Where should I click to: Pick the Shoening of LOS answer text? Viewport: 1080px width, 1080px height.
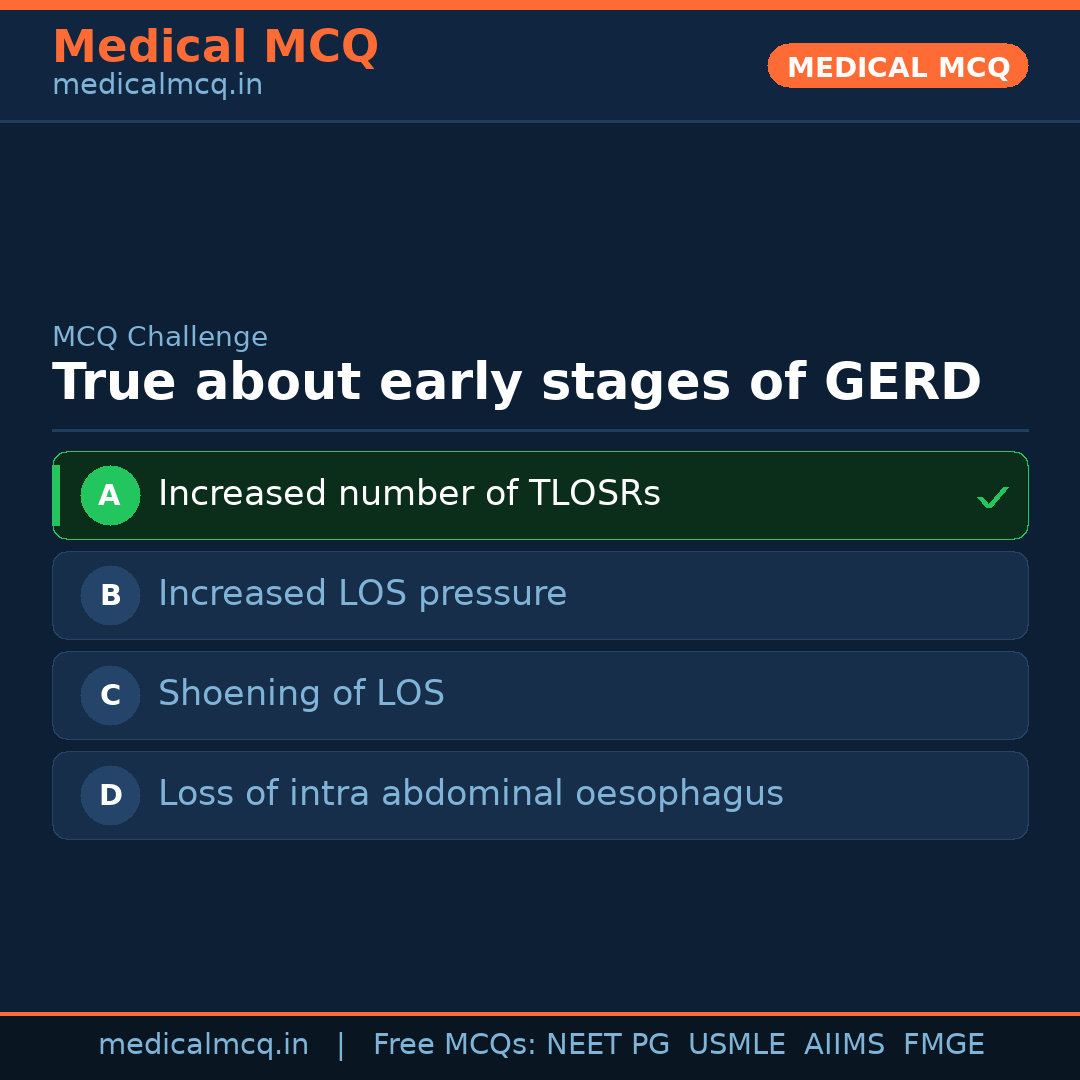click(301, 694)
